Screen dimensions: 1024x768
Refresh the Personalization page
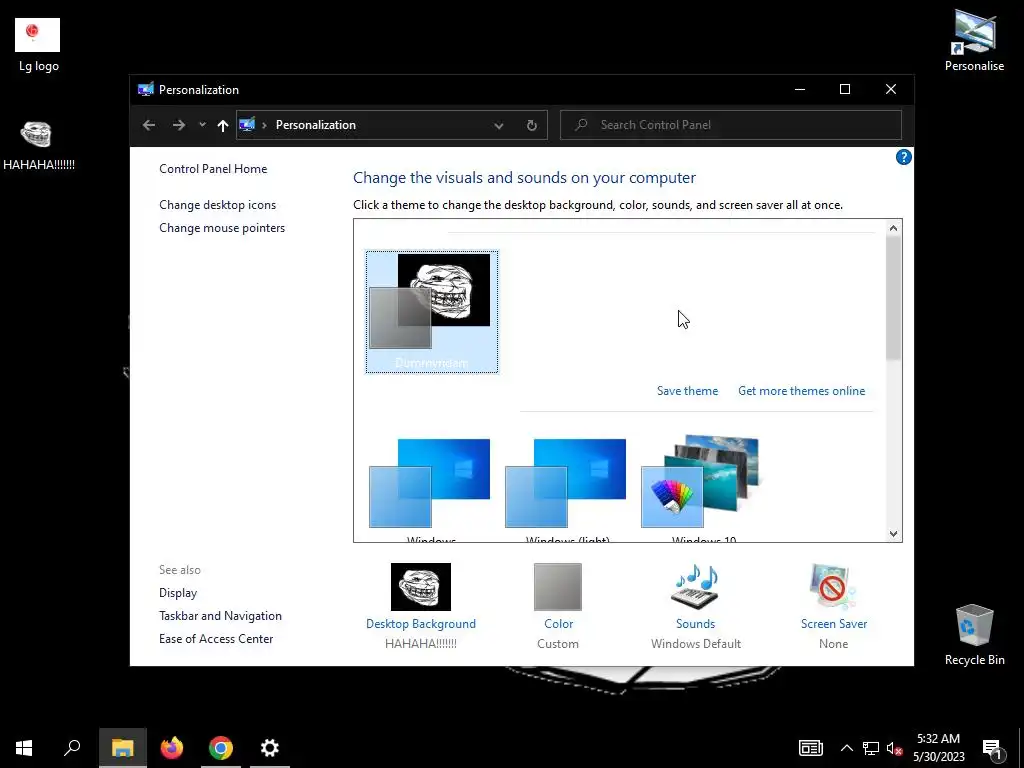532,125
